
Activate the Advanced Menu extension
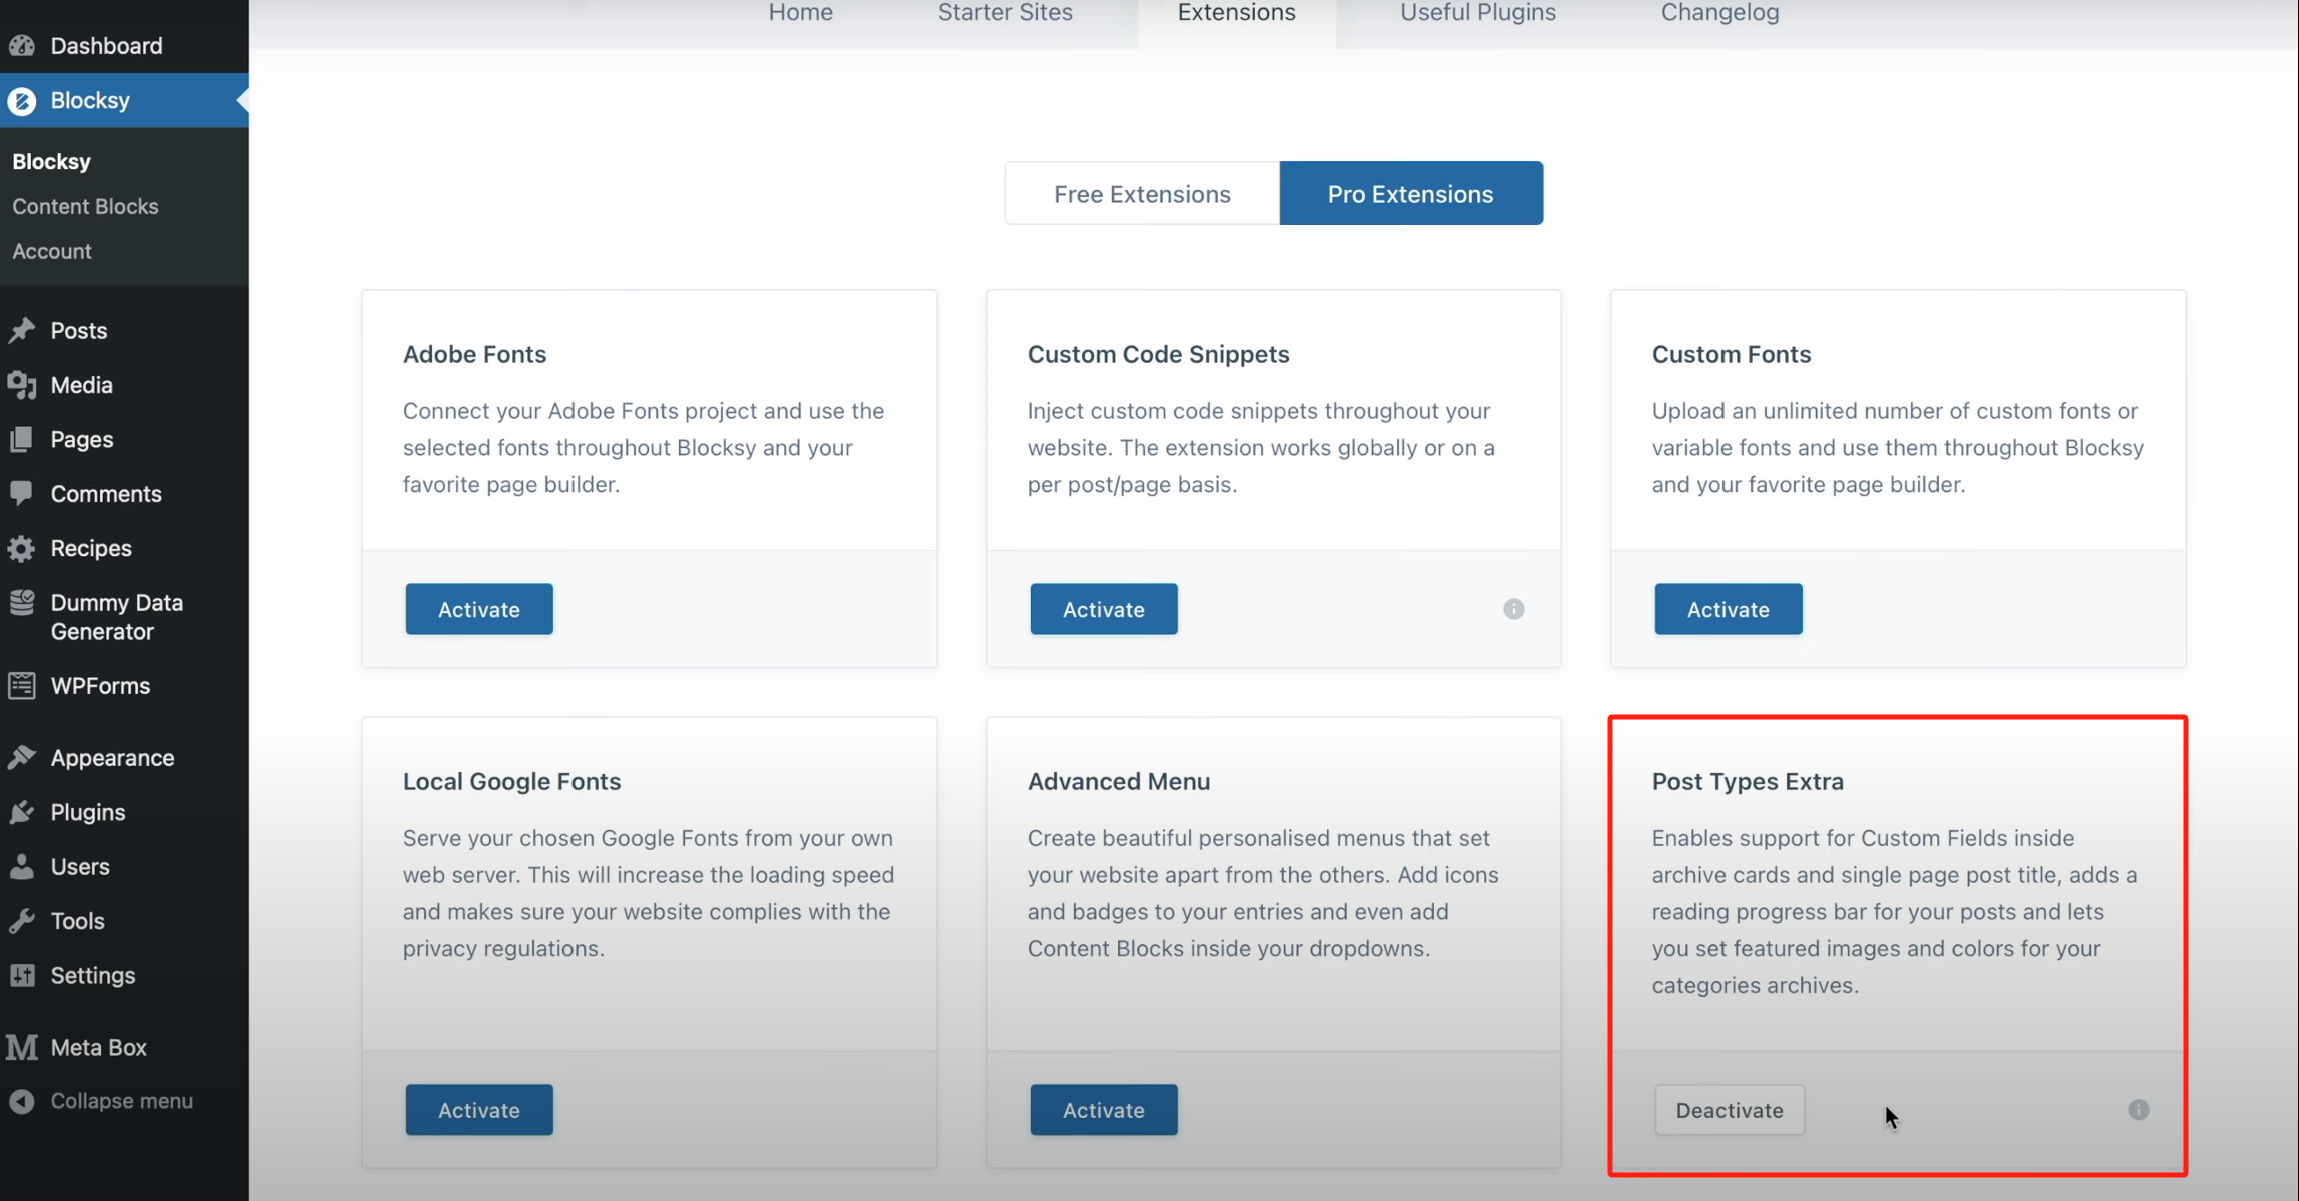coord(1103,1110)
